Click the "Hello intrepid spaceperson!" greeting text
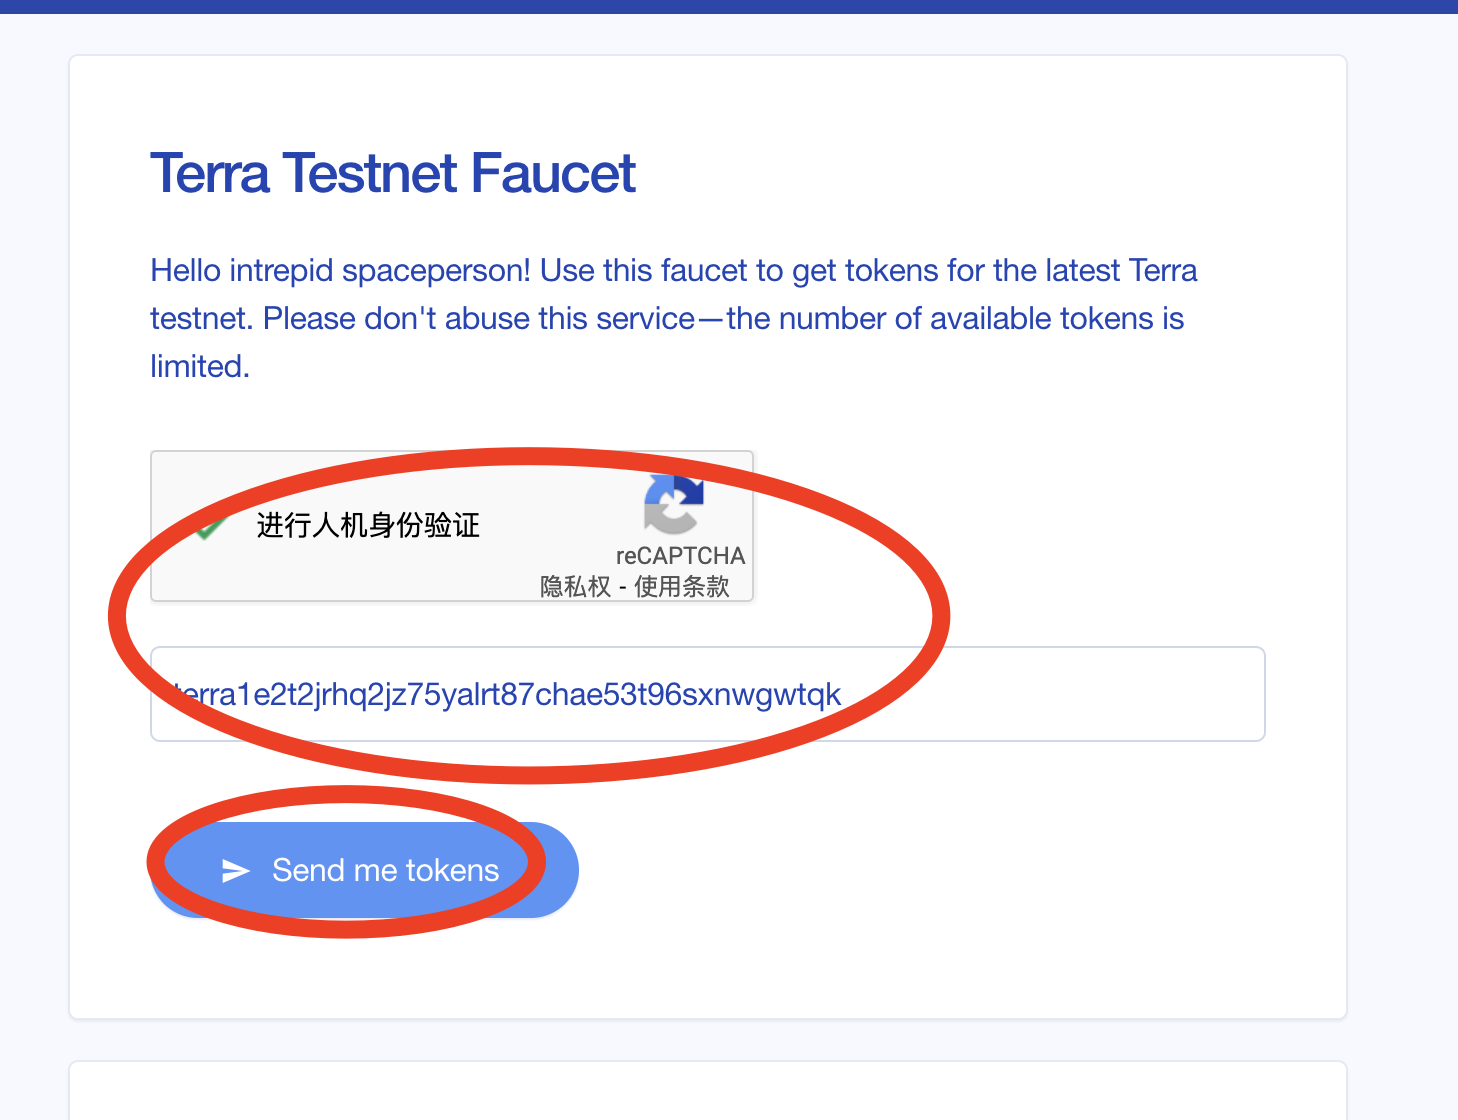Image resolution: width=1458 pixels, height=1120 pixels. coord(340,271)
